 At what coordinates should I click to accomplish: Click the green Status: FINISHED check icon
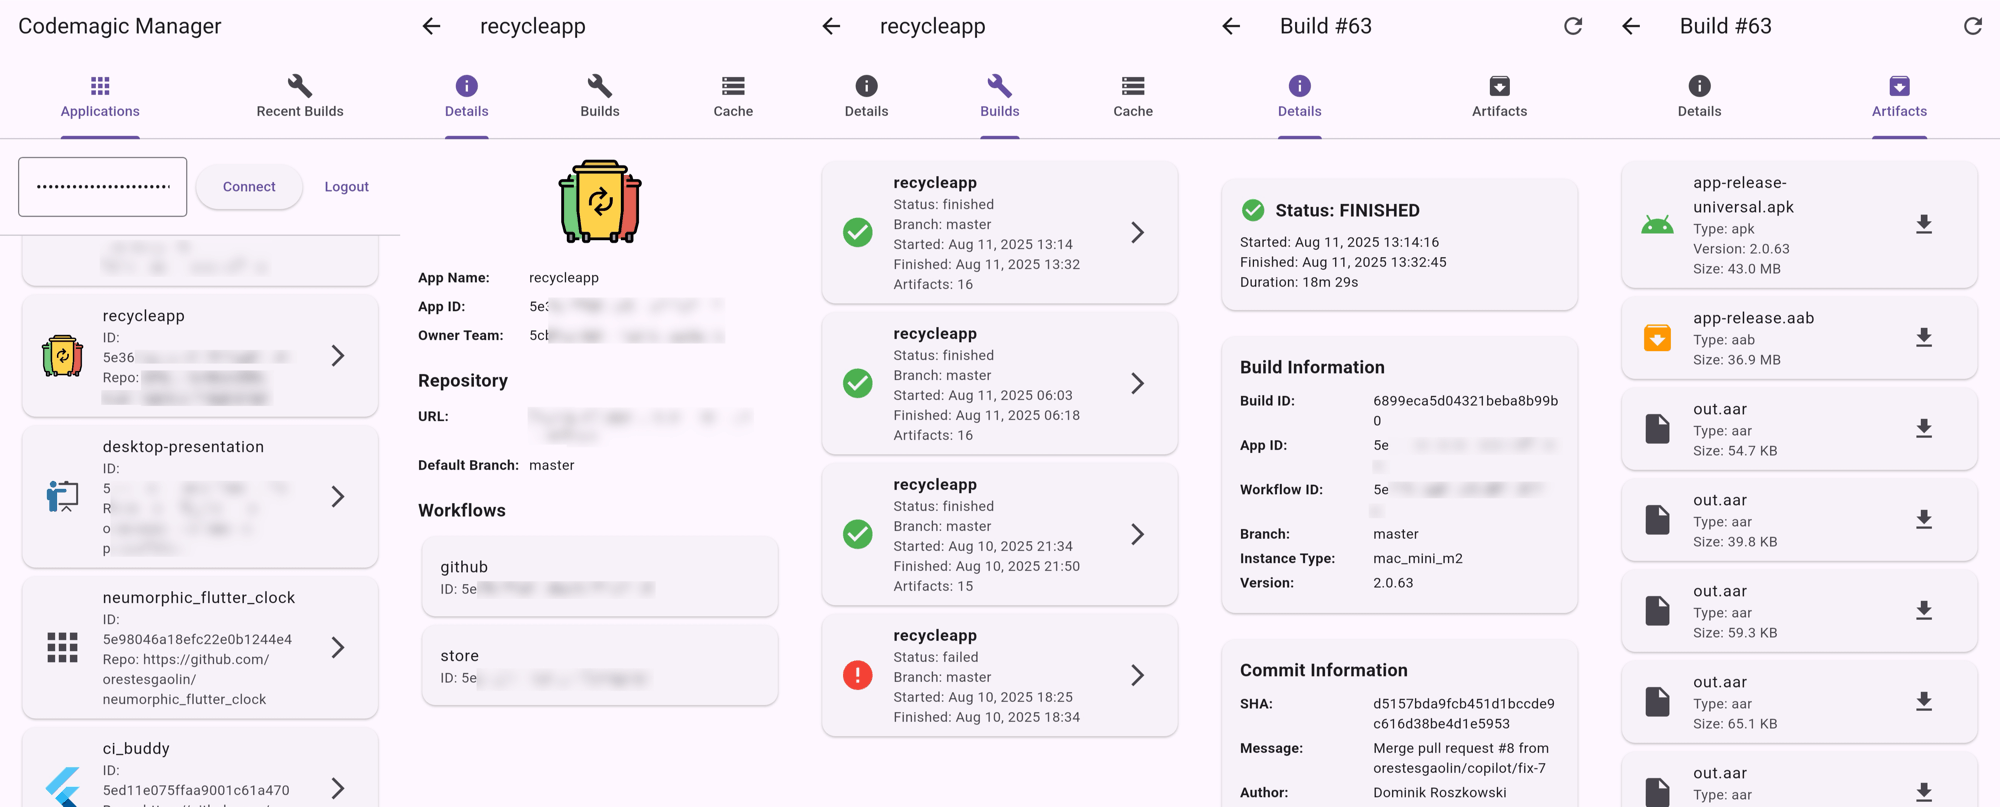1253,210
